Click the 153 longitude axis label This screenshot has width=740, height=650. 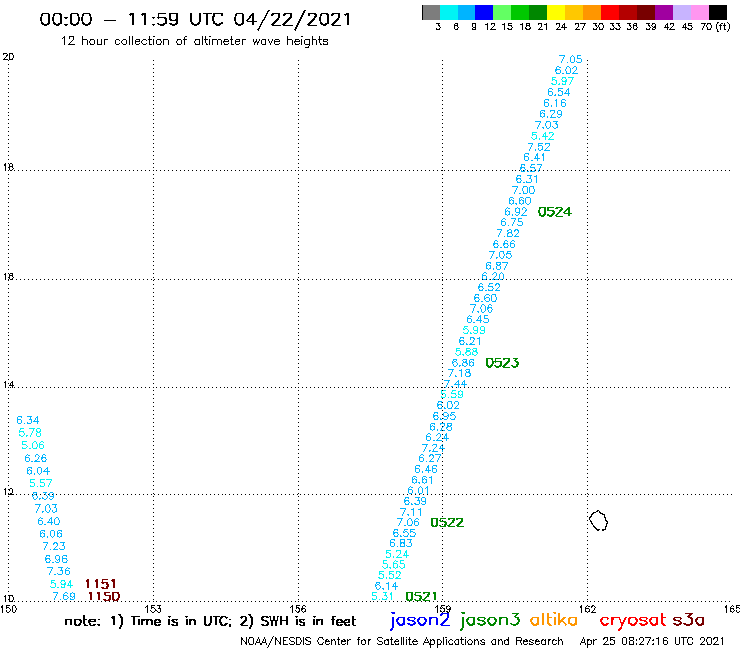153,609
